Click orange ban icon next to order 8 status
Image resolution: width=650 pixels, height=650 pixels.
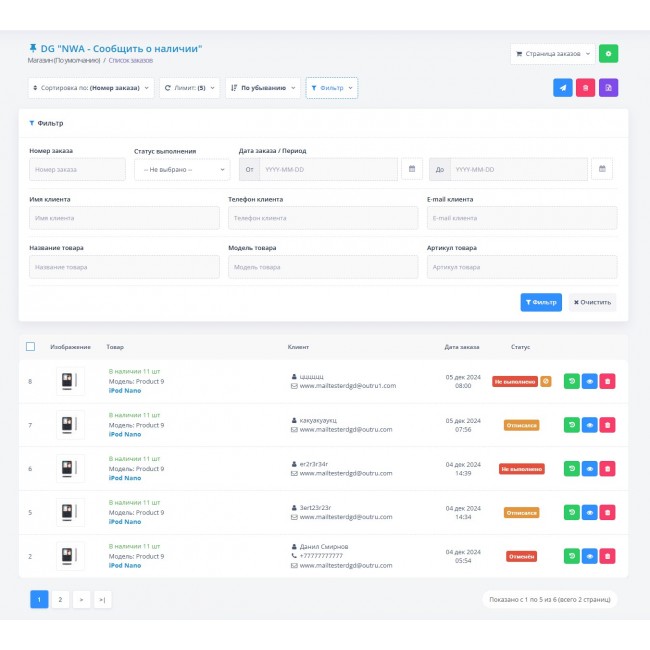click(x=545, y=381)
